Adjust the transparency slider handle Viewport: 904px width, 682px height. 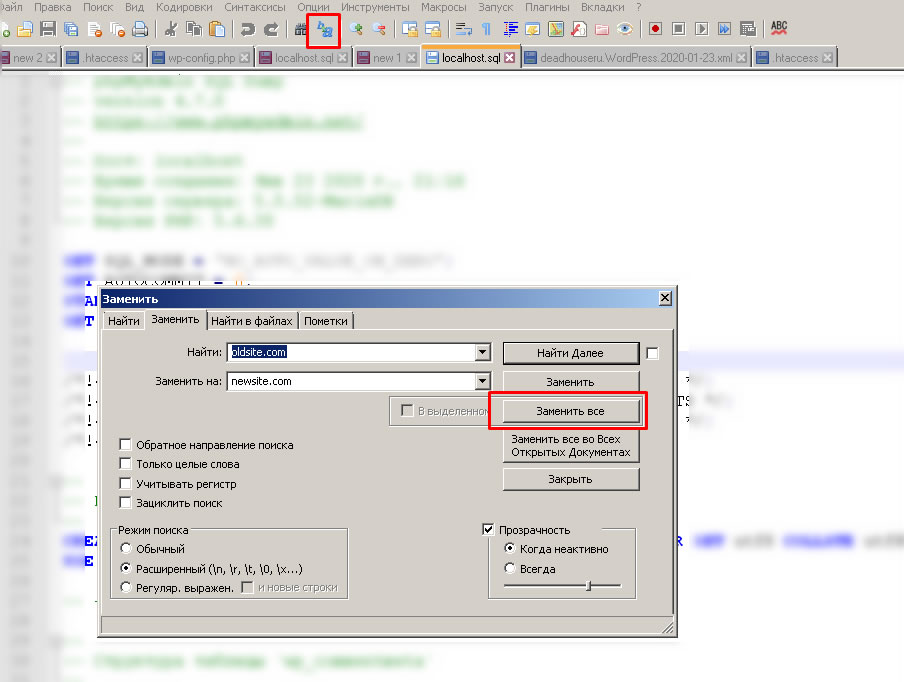tap(589, 586)
